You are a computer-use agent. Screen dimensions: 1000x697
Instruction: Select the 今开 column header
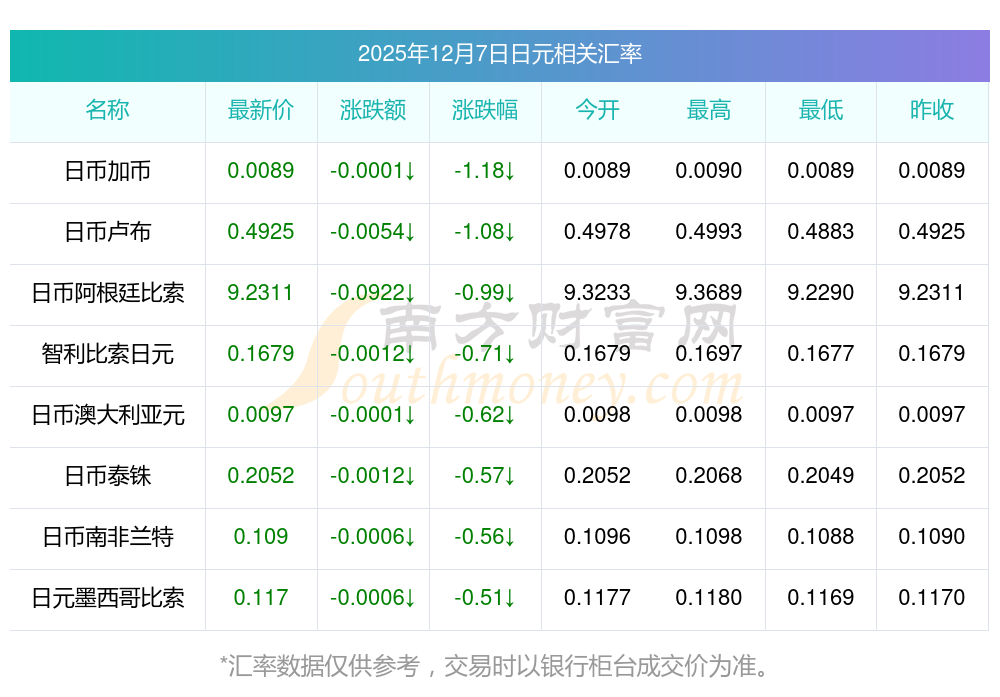coord(597,111)
